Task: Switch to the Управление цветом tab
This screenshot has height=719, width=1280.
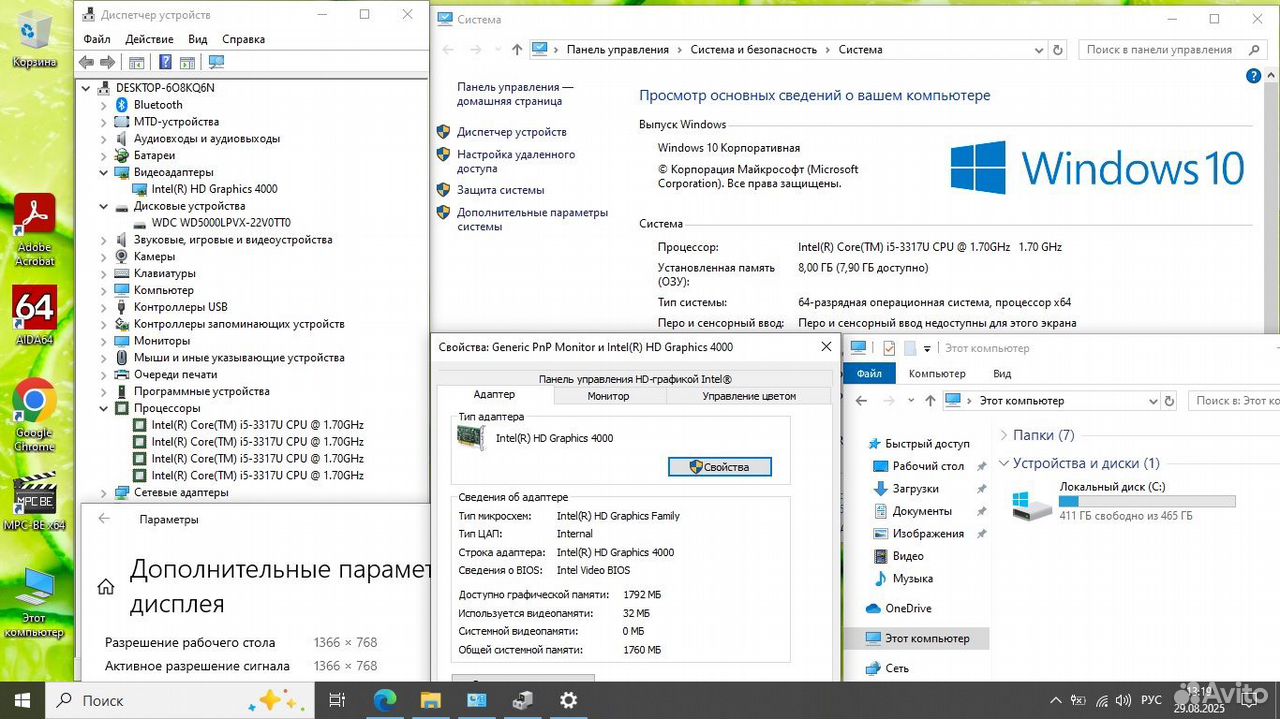Action: click(x=749, y=396)
